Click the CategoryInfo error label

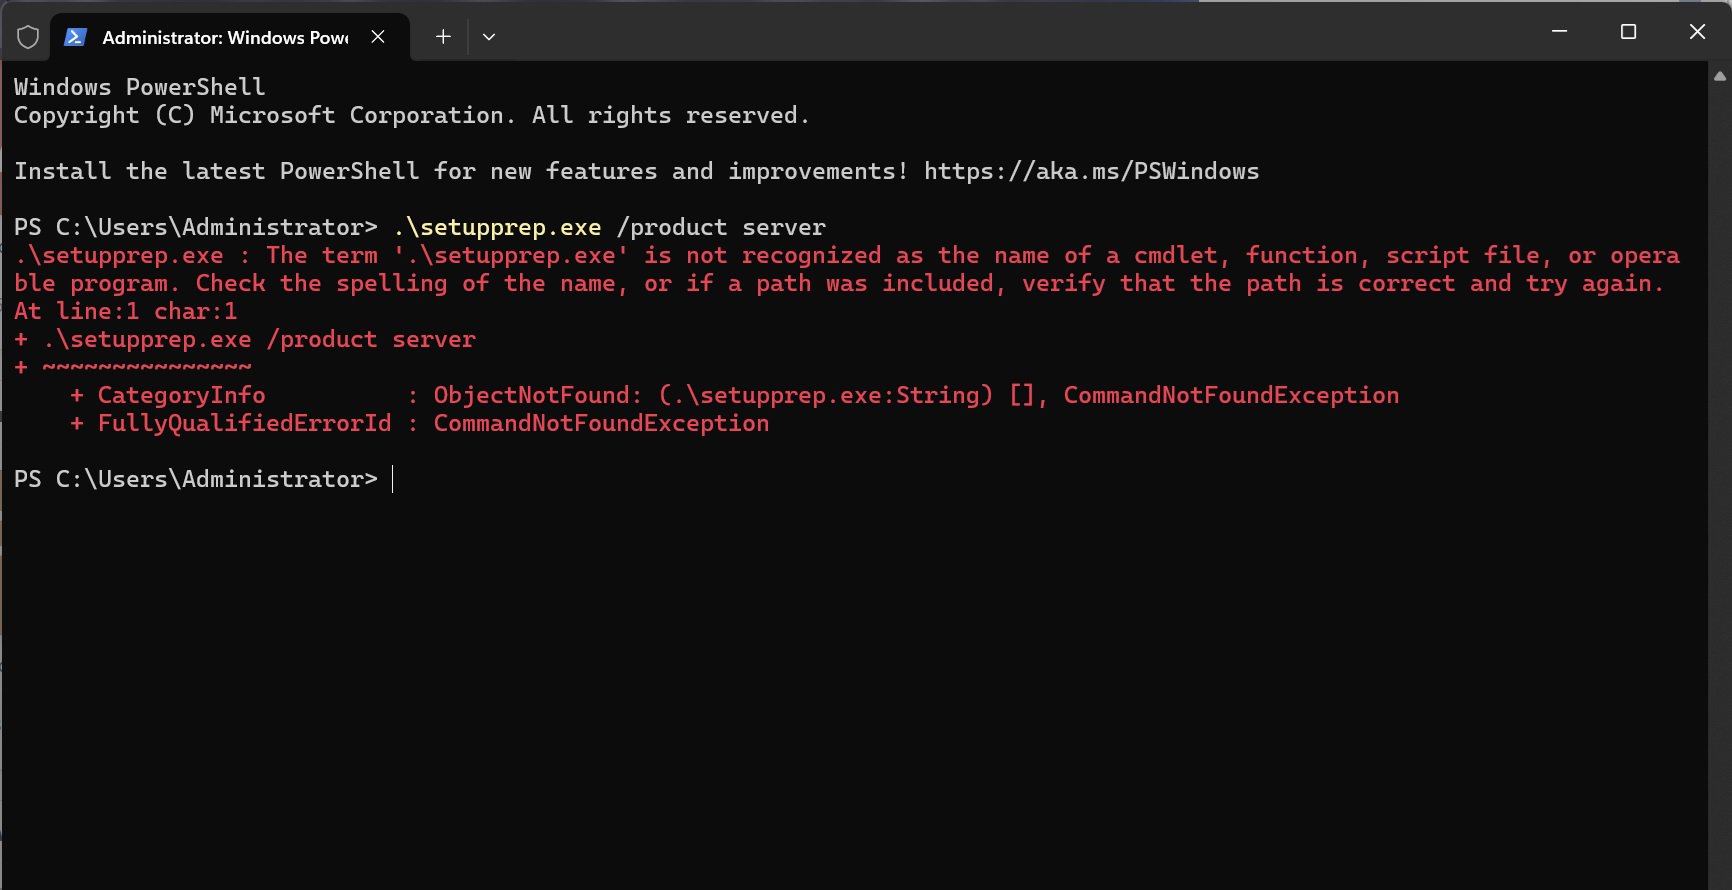pos(181,395)
